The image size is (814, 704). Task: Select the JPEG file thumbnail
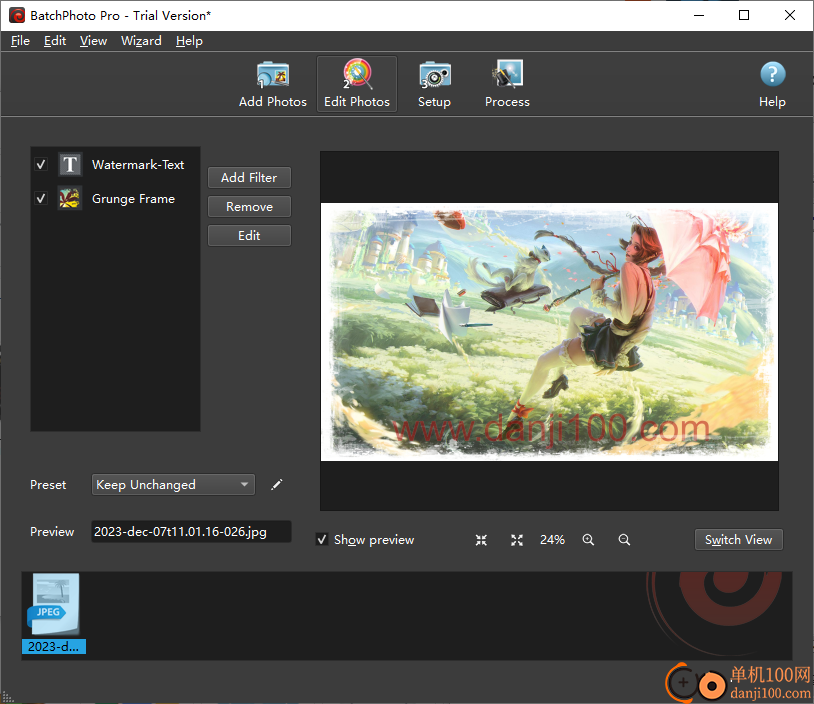pos(53,604)
